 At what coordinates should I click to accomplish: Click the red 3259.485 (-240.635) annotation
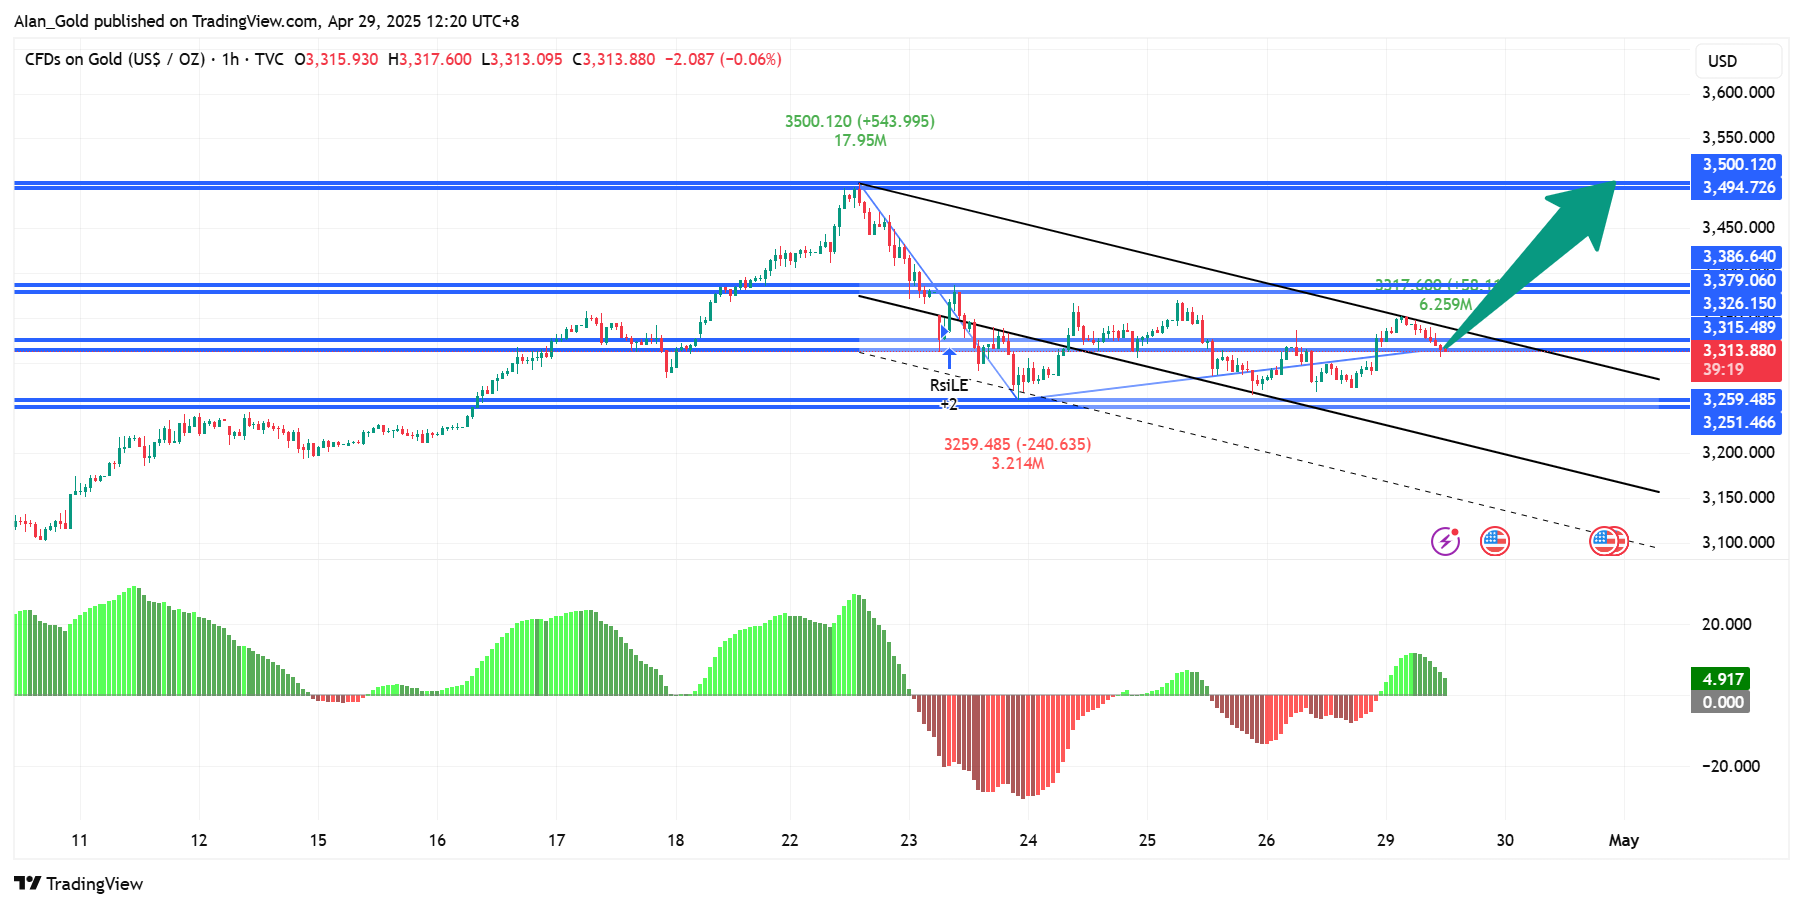pyautogui.click(x=1018, y=444)
